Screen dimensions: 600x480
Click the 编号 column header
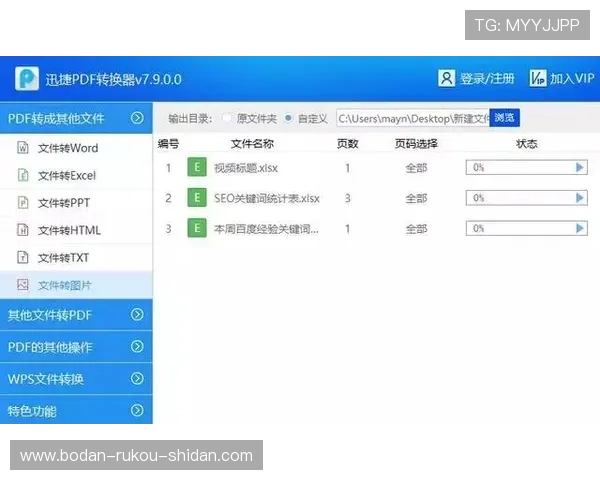[x=168, y=144]
